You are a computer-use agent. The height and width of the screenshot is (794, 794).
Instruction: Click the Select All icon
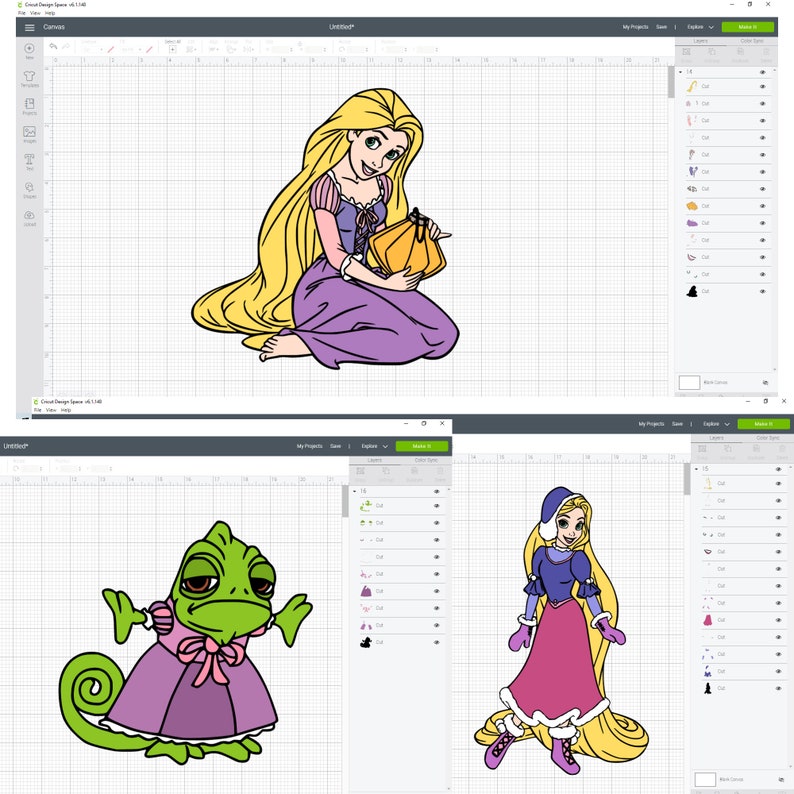pos(173,49)
